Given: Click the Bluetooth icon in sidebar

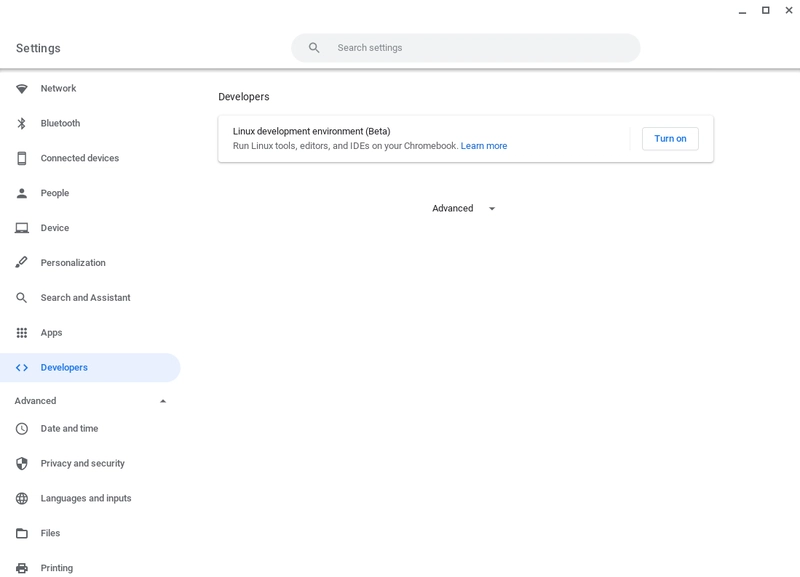Looking at the screenshot, I should pos(22,124).
